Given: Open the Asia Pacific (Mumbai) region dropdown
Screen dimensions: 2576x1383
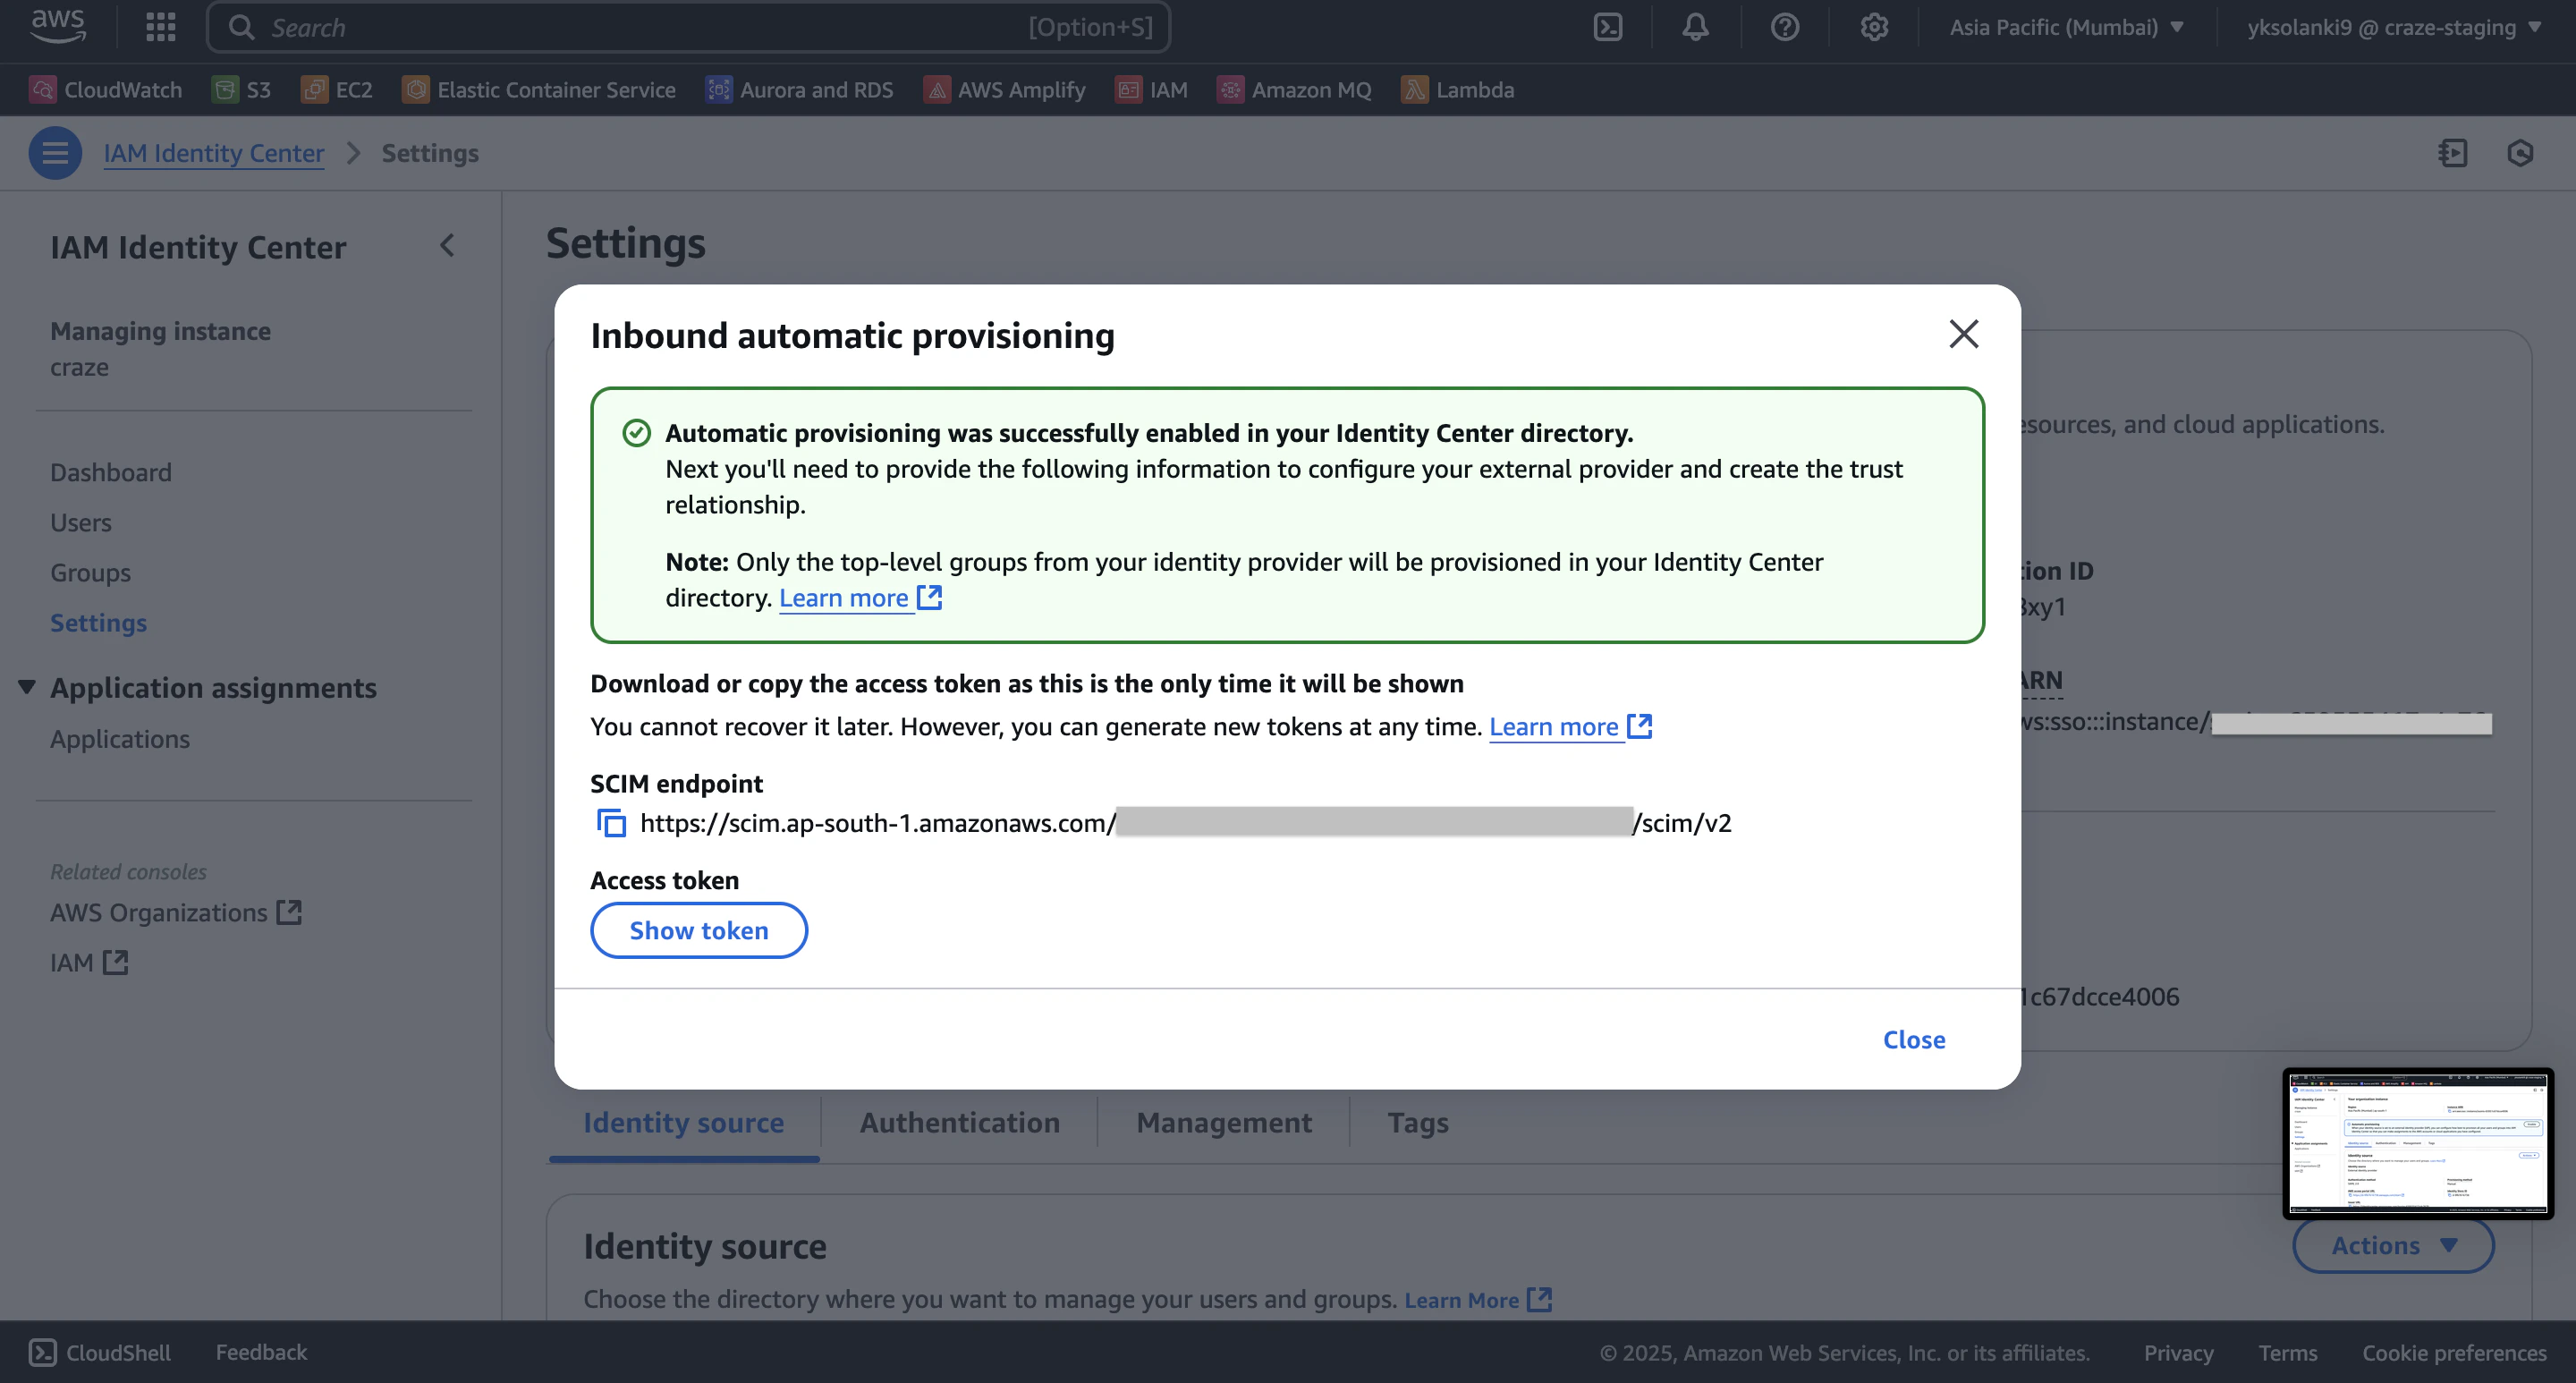Looking at the screenshot, I should (2066, 27).
